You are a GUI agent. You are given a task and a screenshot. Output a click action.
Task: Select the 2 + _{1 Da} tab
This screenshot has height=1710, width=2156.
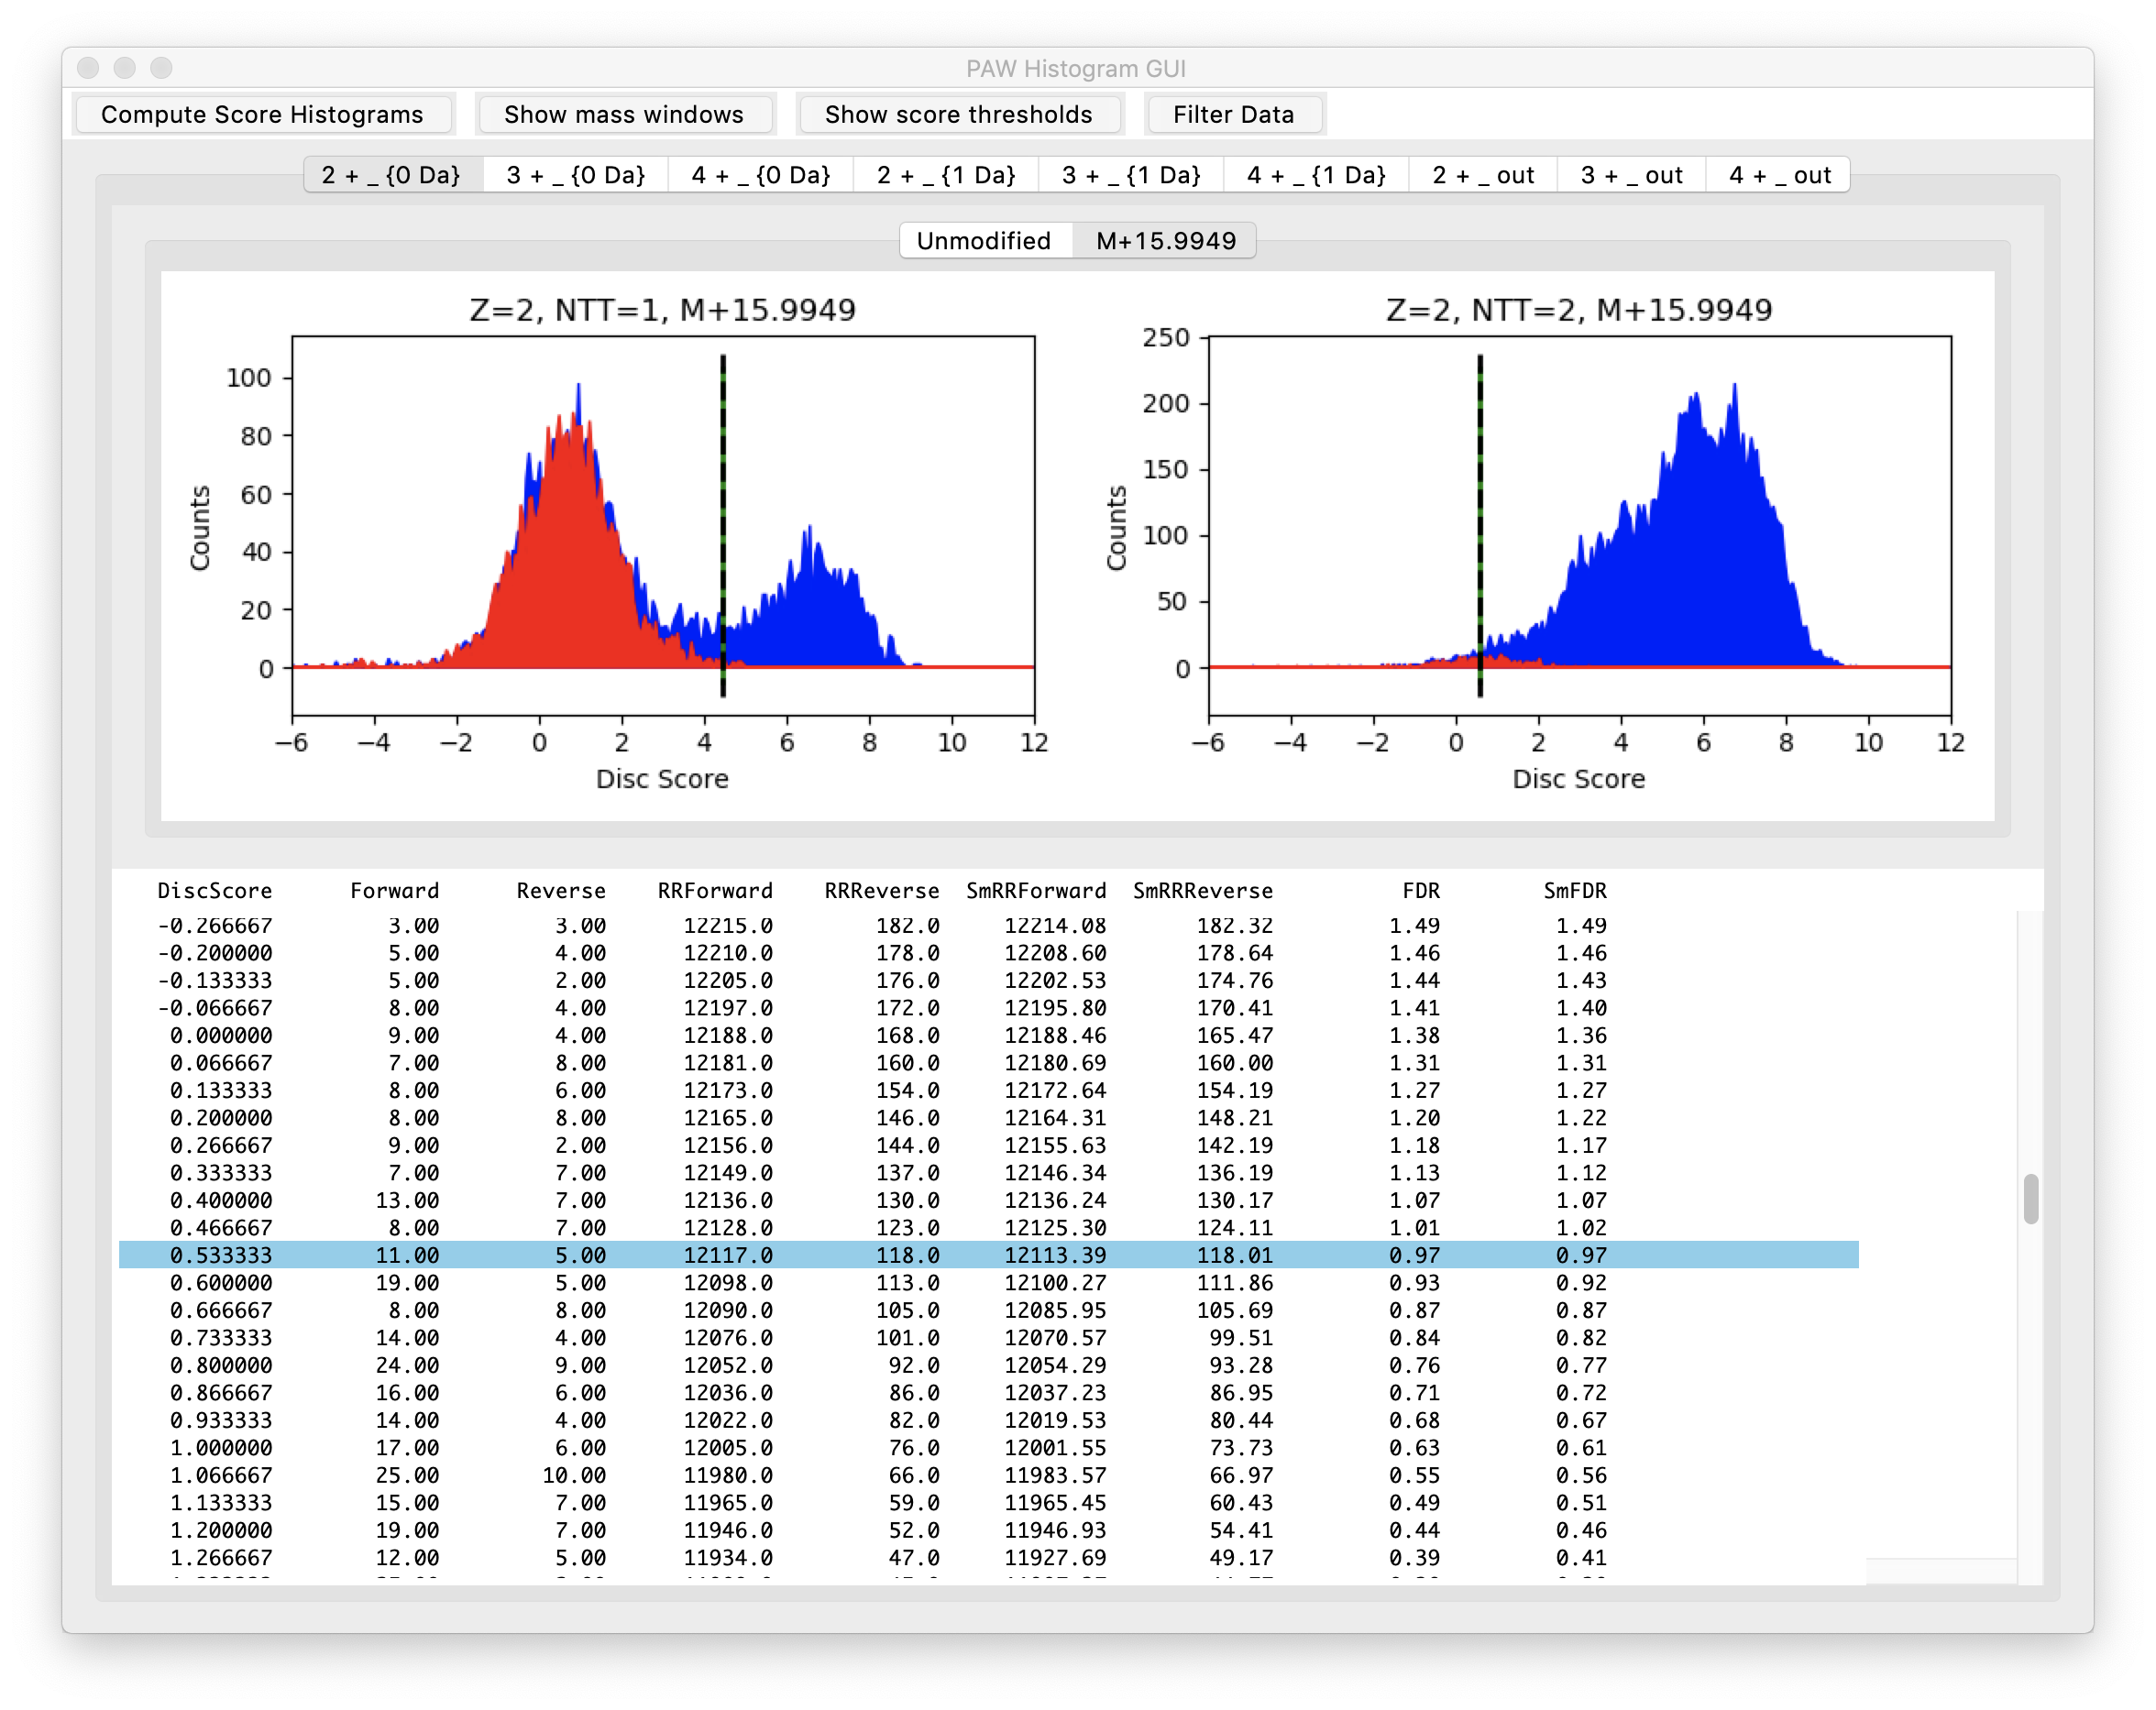(946, 175)
